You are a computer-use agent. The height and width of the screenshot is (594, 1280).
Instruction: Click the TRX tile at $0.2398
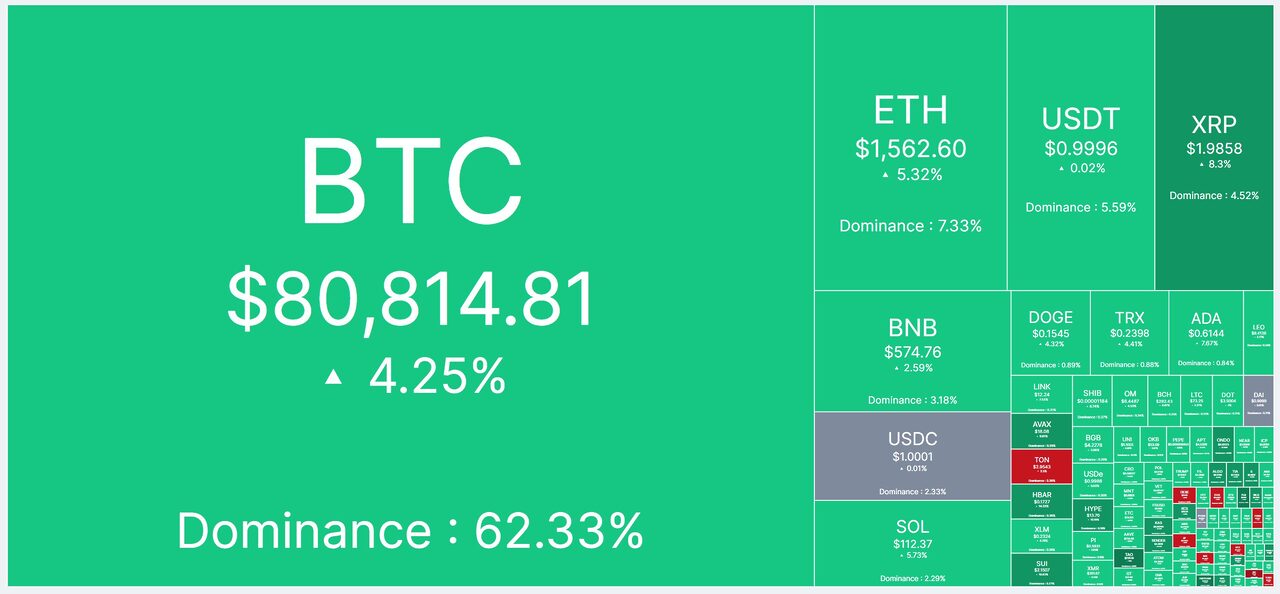click(1128, 332)
